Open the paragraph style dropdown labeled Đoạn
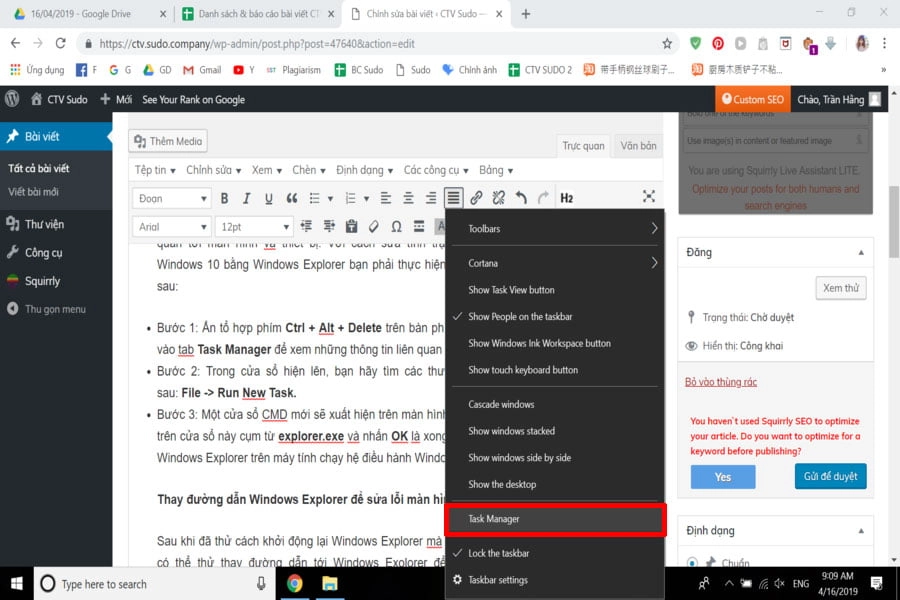Image resolution: width=900 pixels, height=600 pixels. click(x=171, y=198)
